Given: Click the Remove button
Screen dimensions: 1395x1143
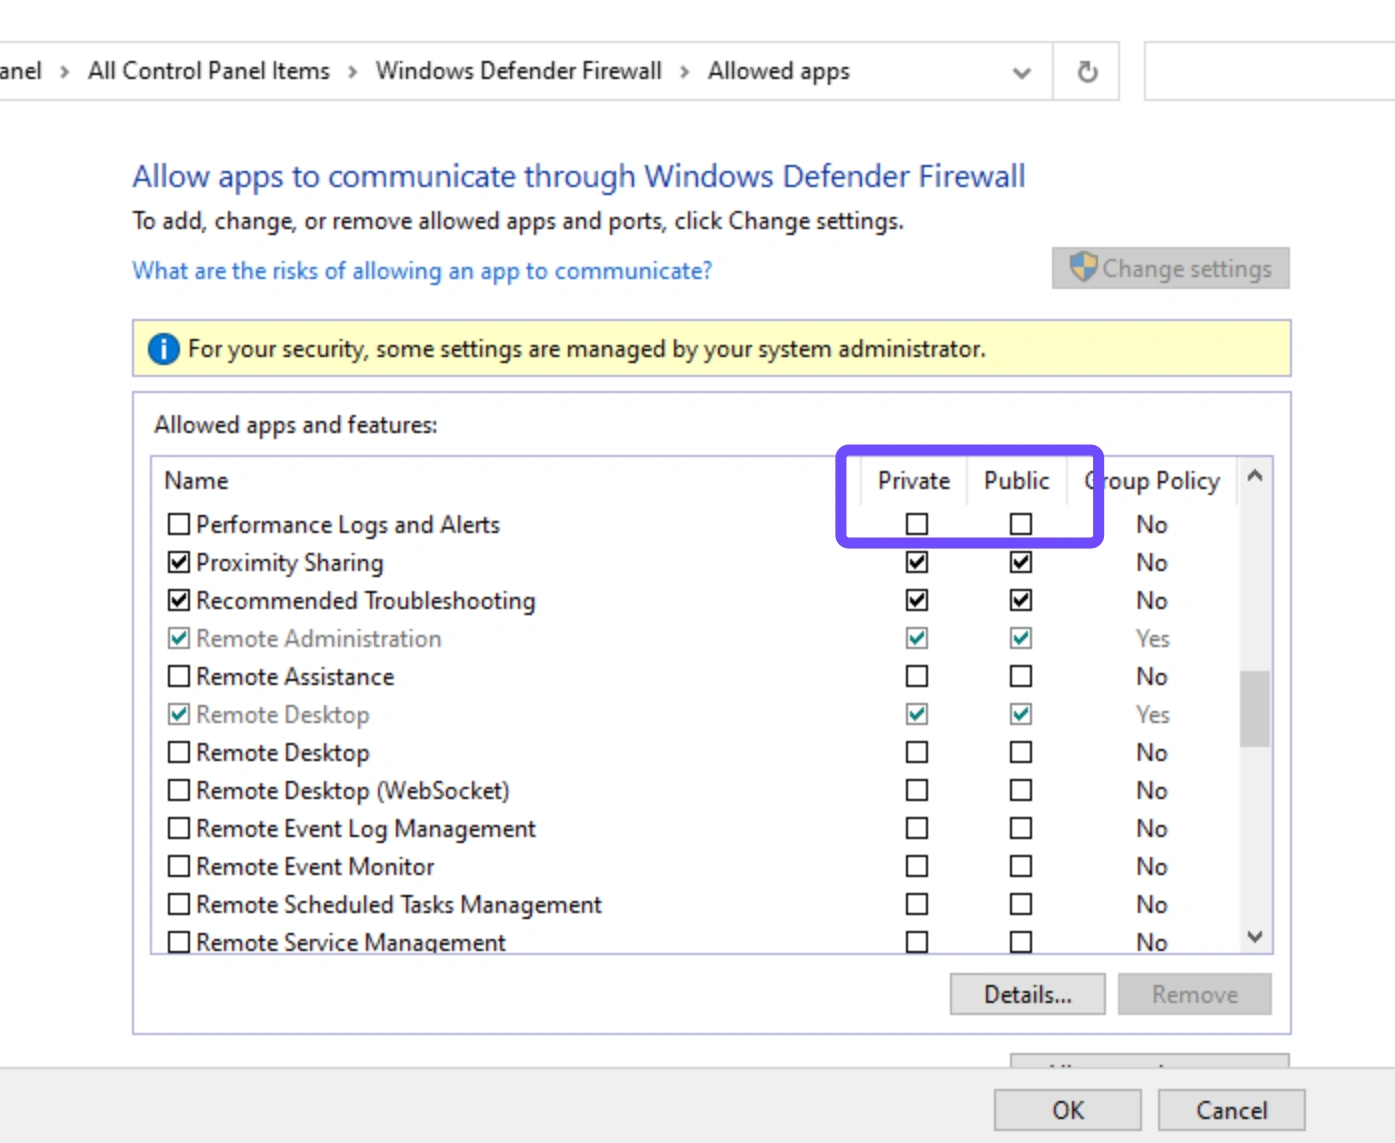Looking at the screenshot, I should coord(1194,994).
